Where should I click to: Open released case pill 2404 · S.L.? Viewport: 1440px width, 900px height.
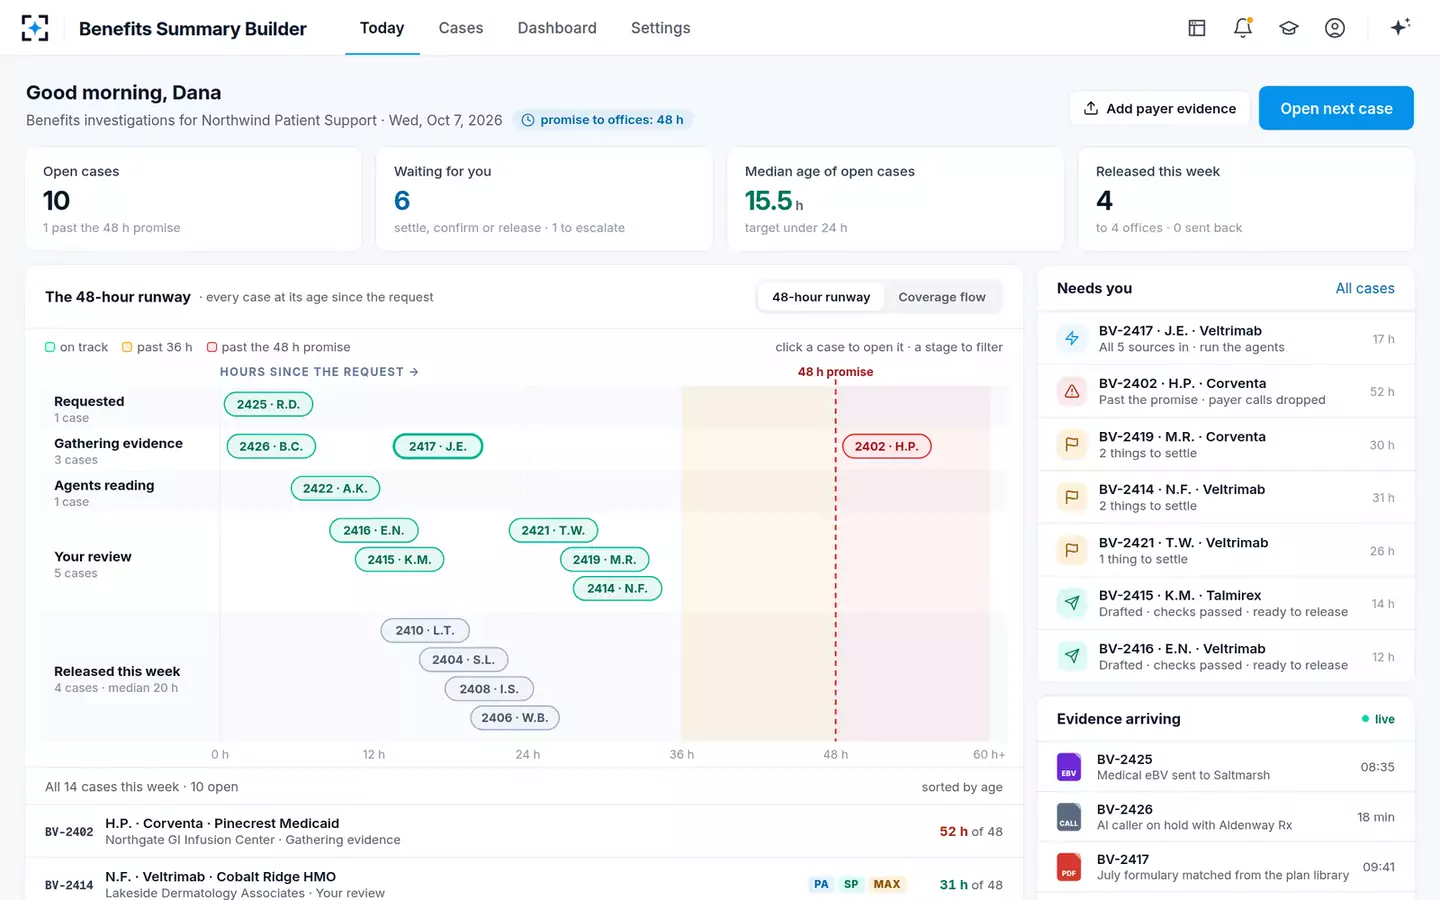click(x=464, y=659)
